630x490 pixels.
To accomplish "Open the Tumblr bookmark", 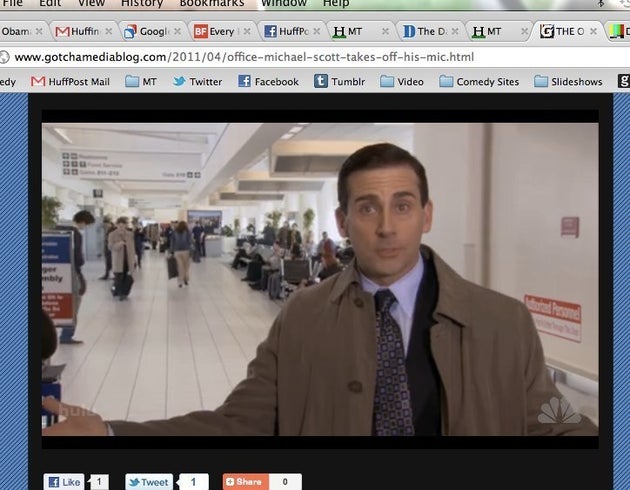I will (340, 82).
